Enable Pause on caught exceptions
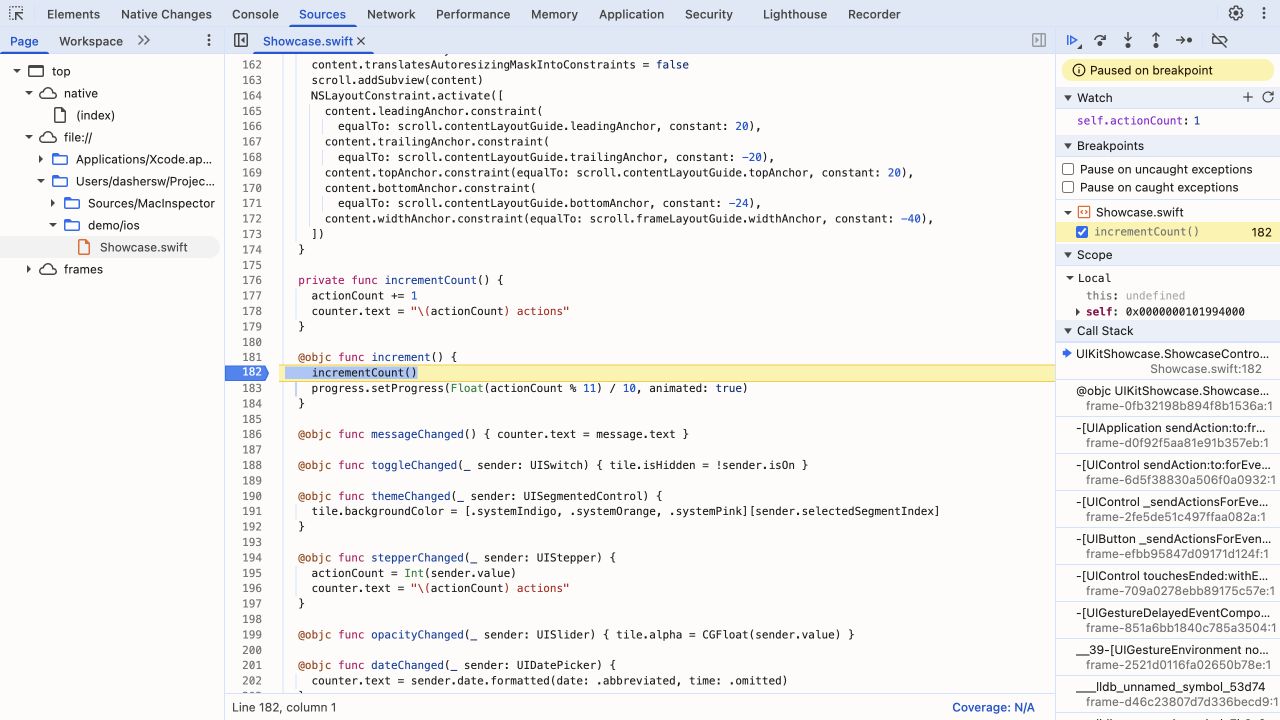Image resolution: width=1280 pixels, height=720 pixels. (x=1068, y=187)
